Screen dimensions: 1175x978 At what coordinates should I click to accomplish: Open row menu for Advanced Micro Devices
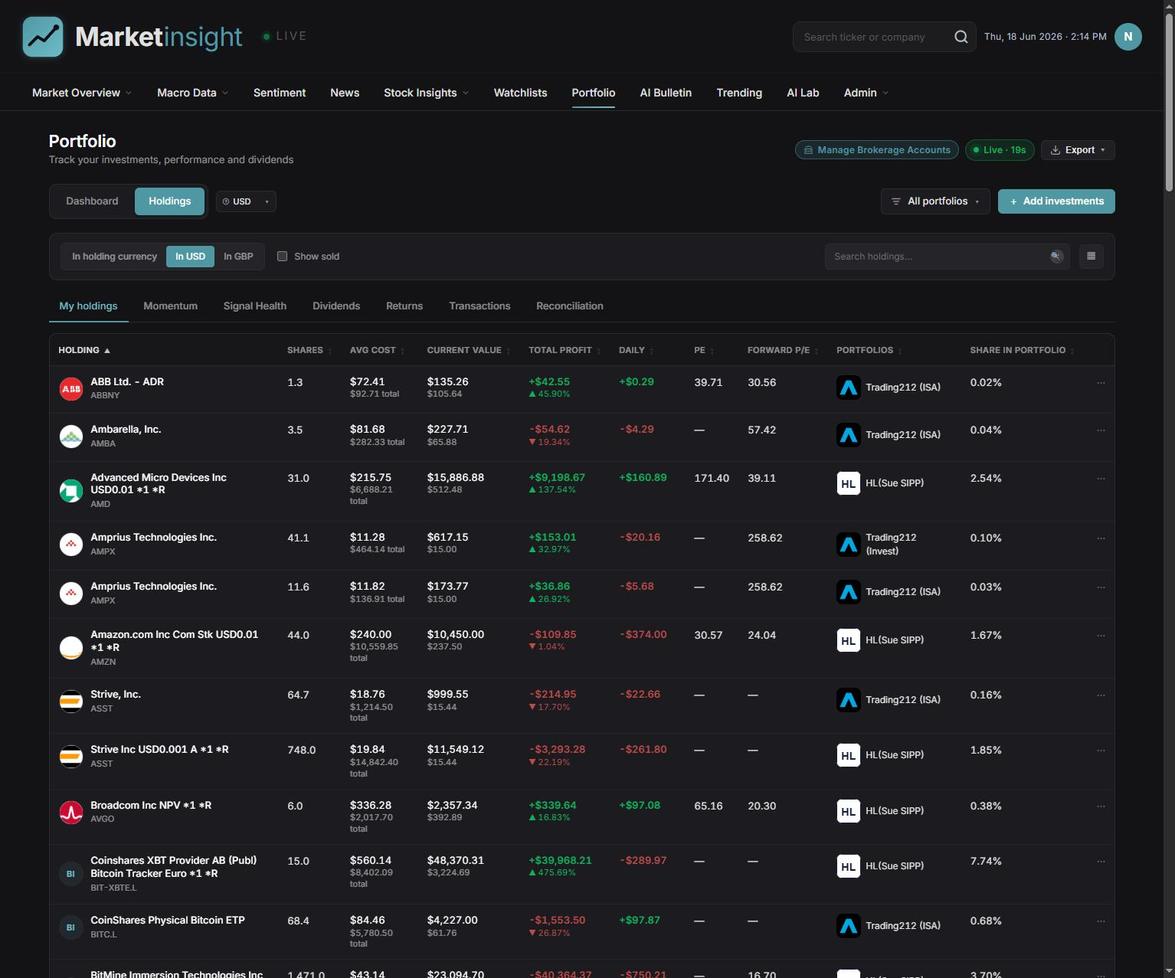pyautogui.click(x=1101, y=478)
